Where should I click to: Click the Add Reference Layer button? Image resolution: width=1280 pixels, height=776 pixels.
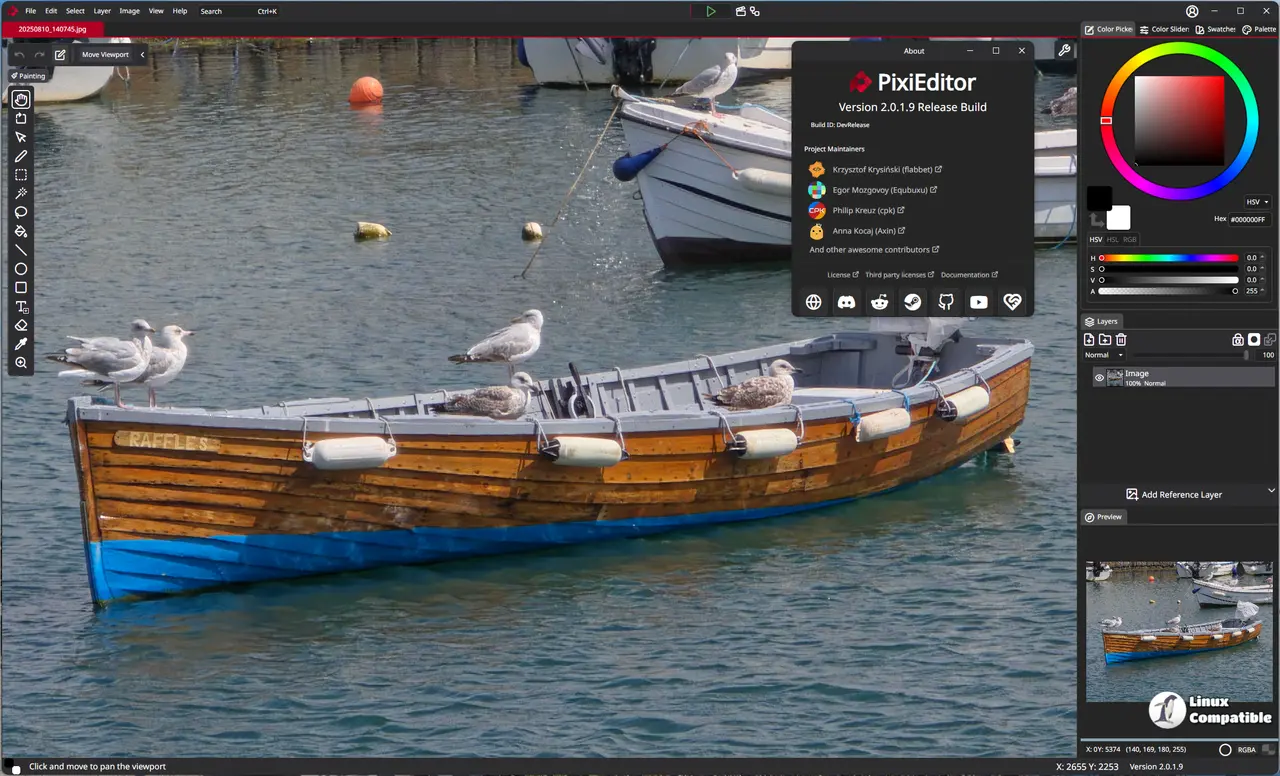(x=1174, y=494)
